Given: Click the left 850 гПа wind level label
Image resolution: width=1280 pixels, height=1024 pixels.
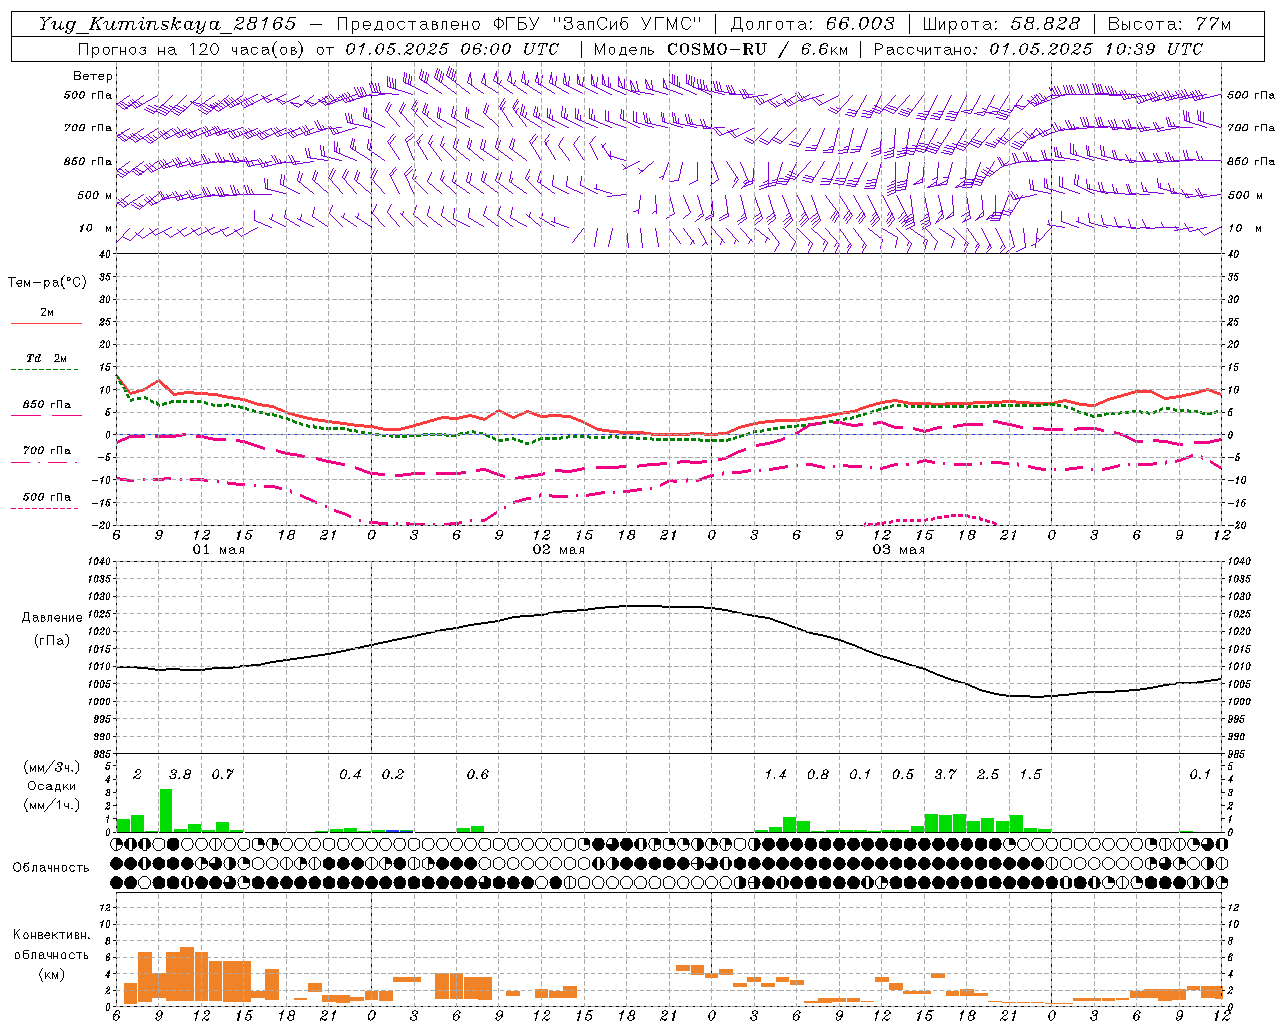Looking at the screenshot, I should click(x=88, y=161).
